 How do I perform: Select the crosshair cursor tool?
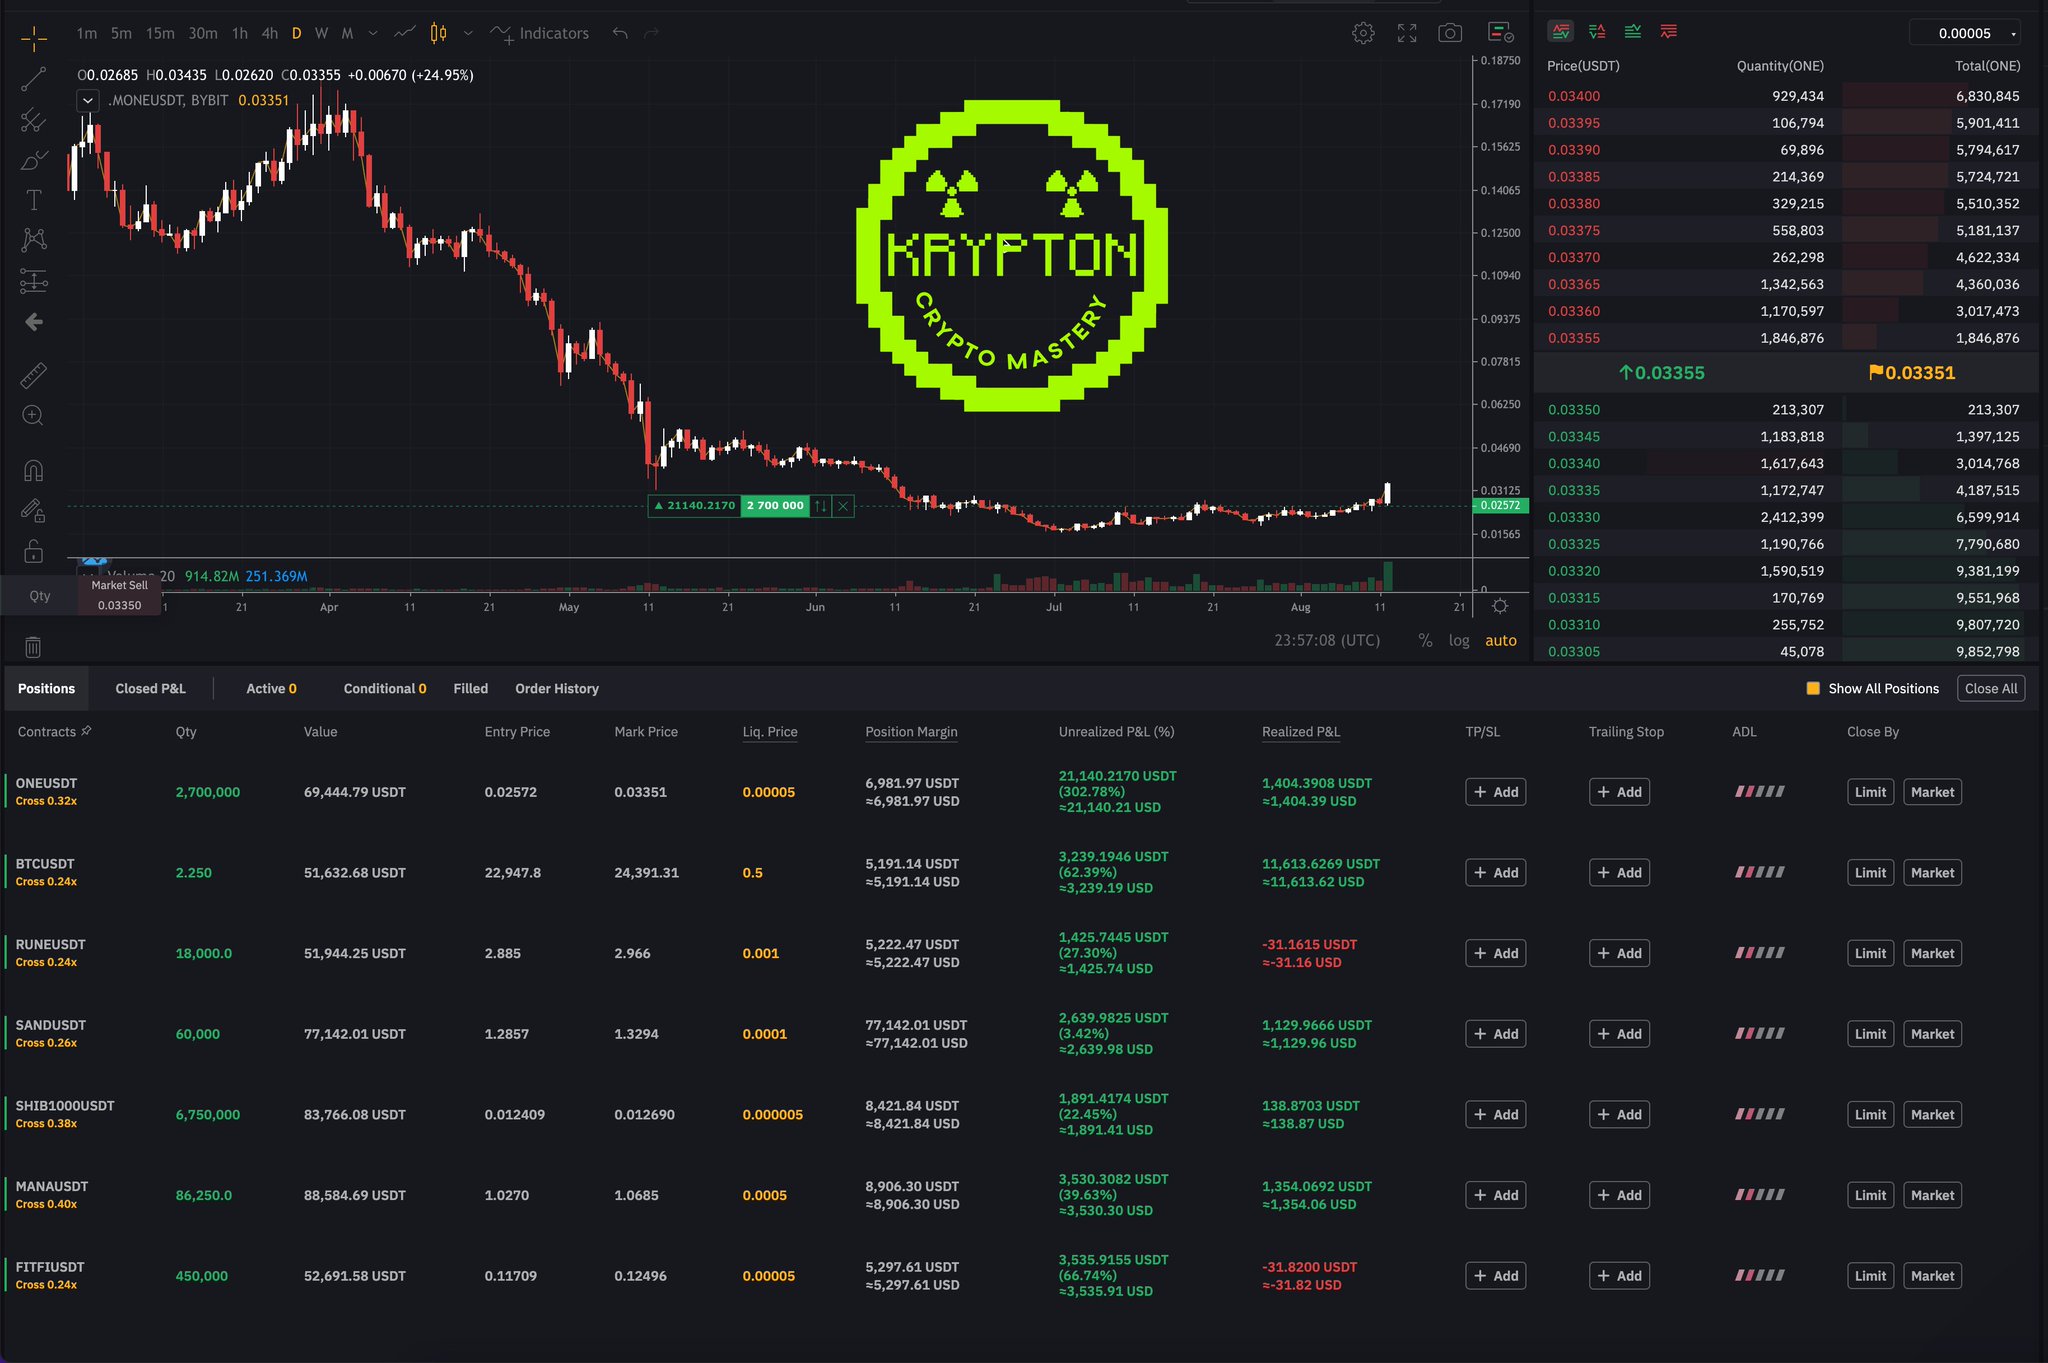point(33,39)
